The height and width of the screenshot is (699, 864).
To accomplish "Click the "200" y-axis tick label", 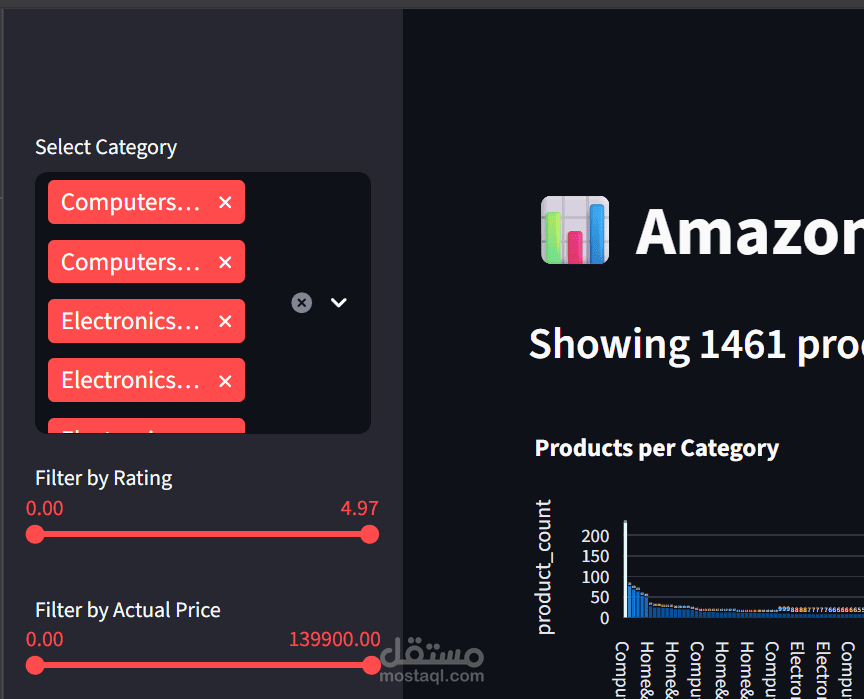I will (x=595, y=536).
